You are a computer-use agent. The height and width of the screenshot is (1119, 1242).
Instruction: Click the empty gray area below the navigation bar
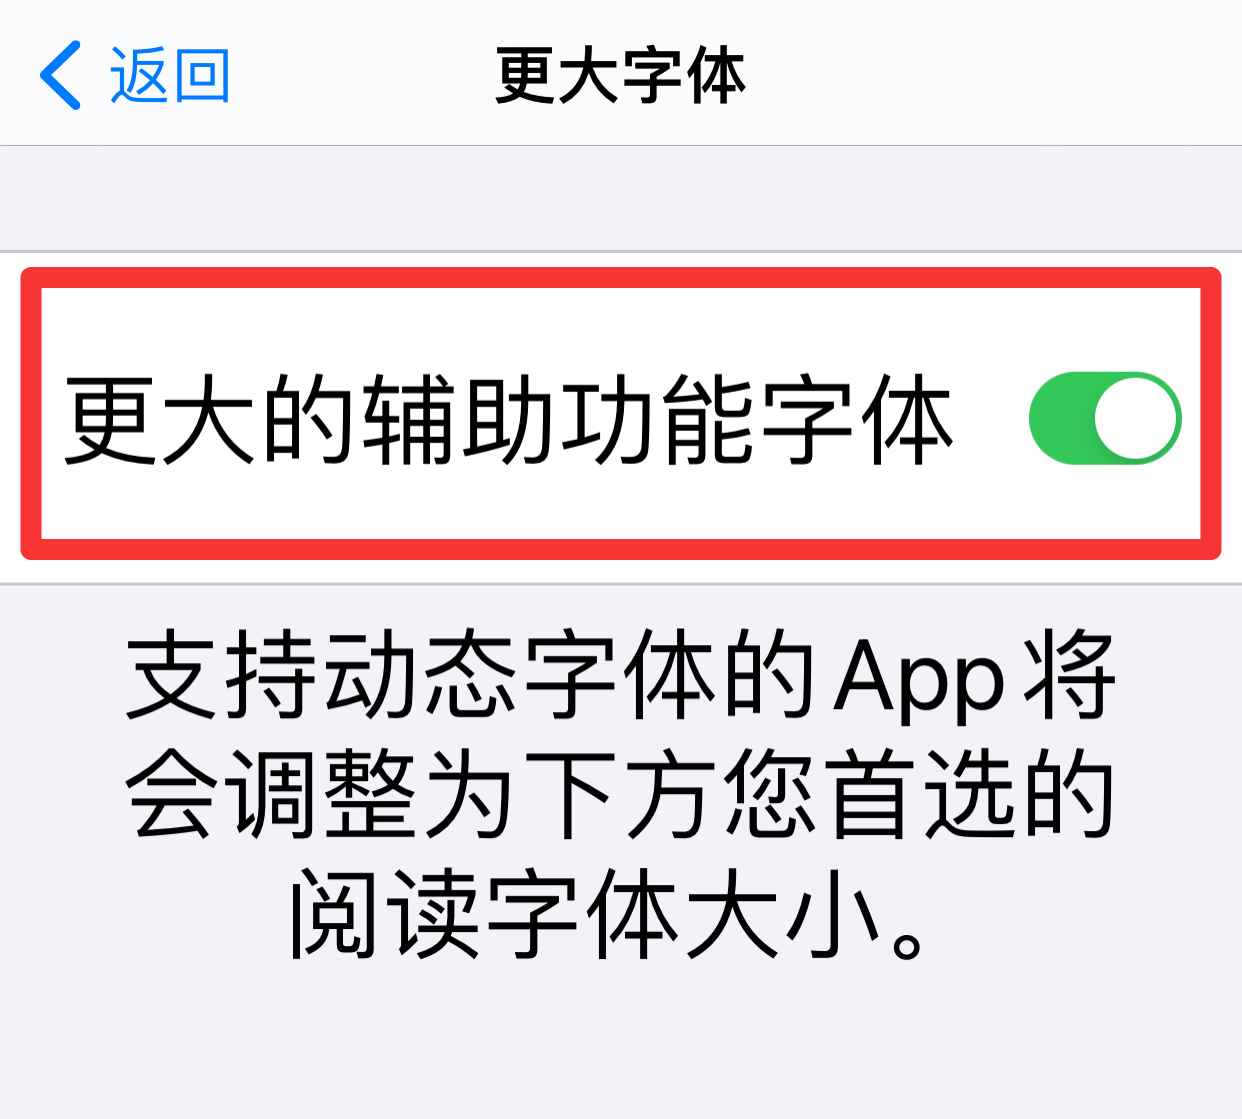click(620, 198)
